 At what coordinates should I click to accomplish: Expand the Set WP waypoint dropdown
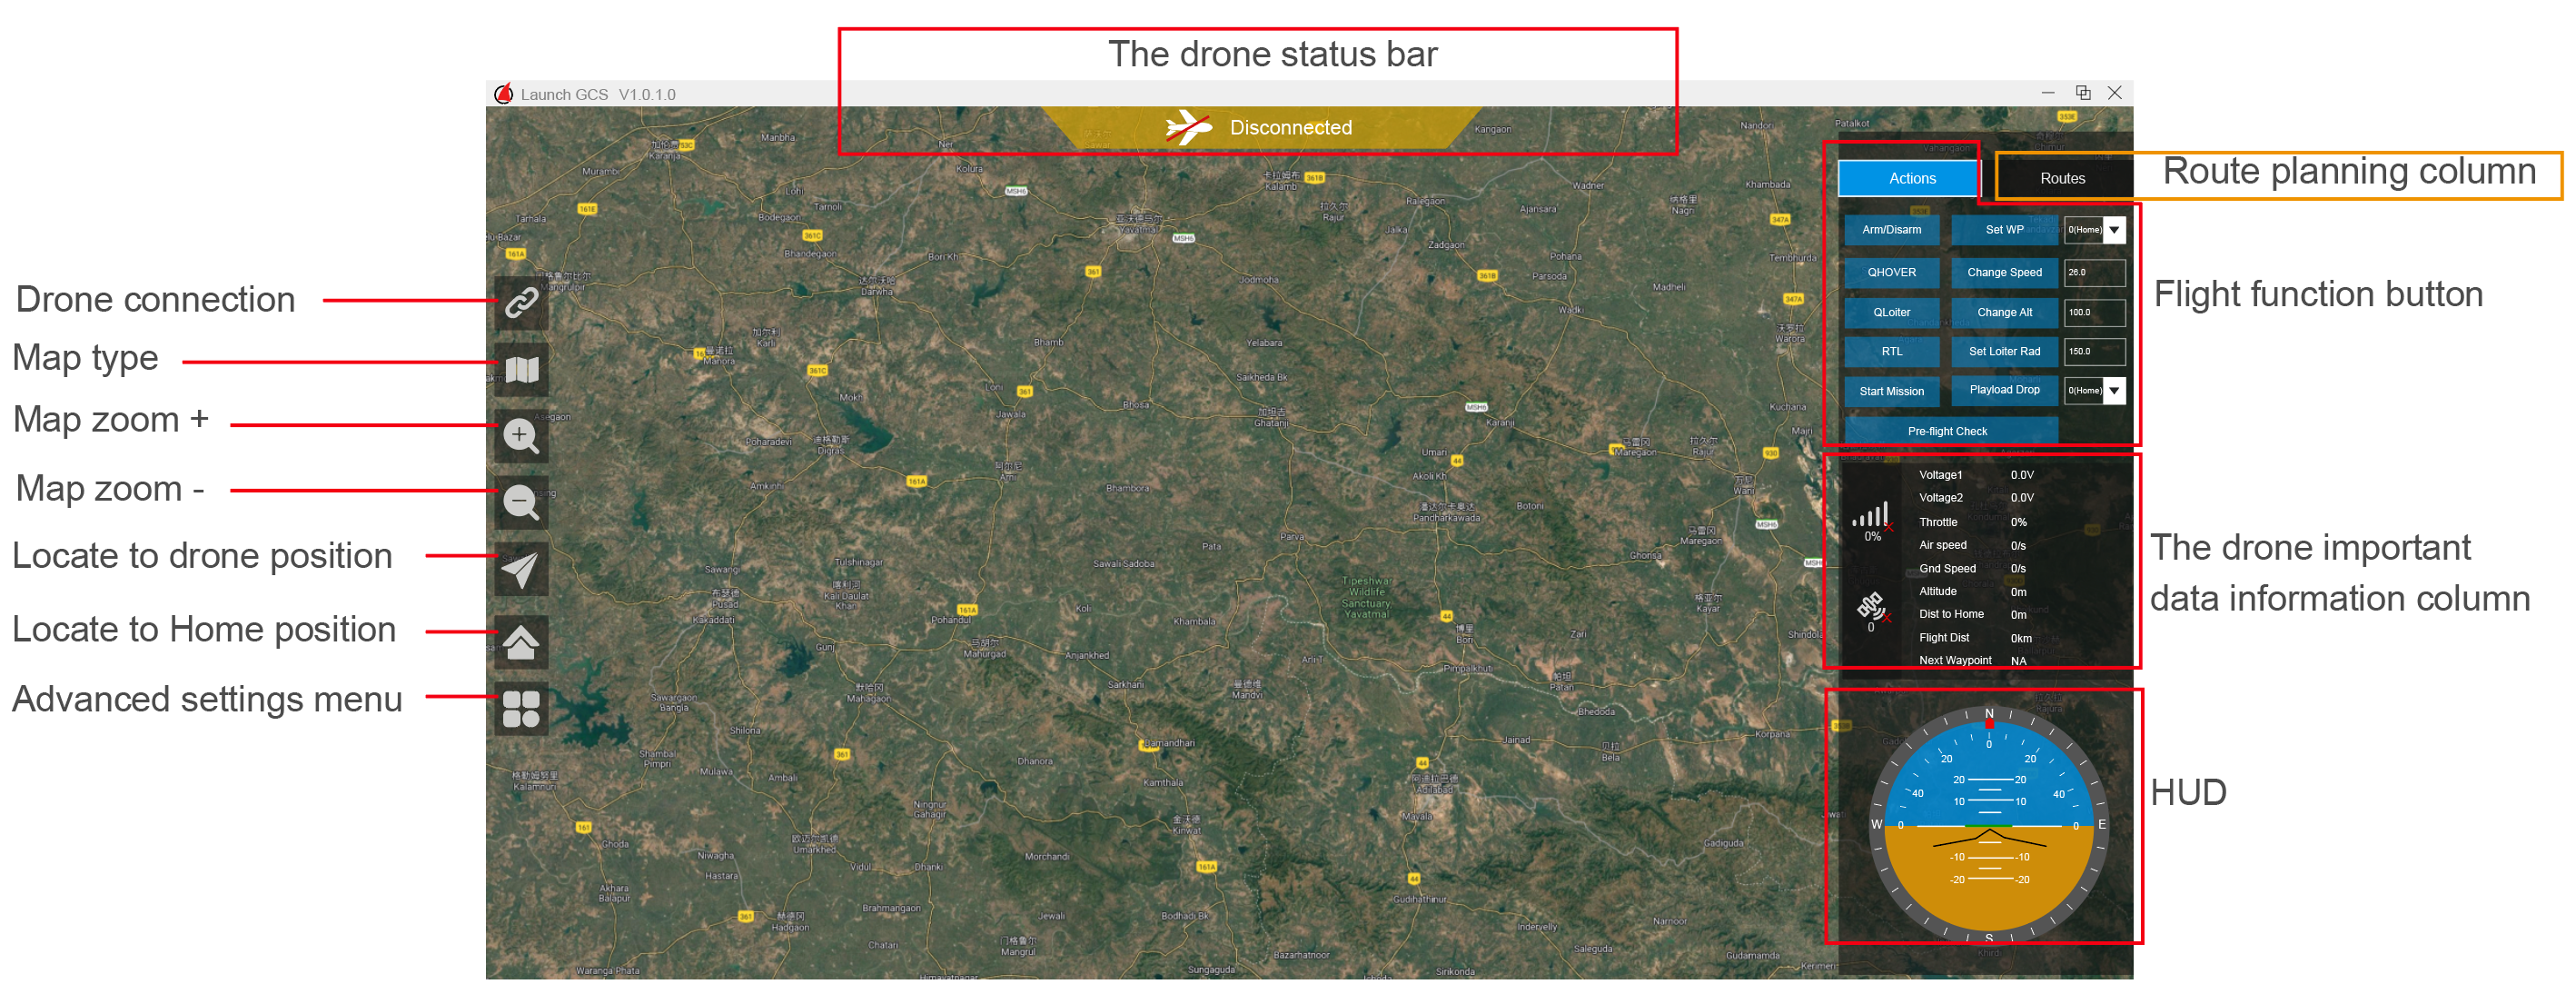[x=2113, y=230]
